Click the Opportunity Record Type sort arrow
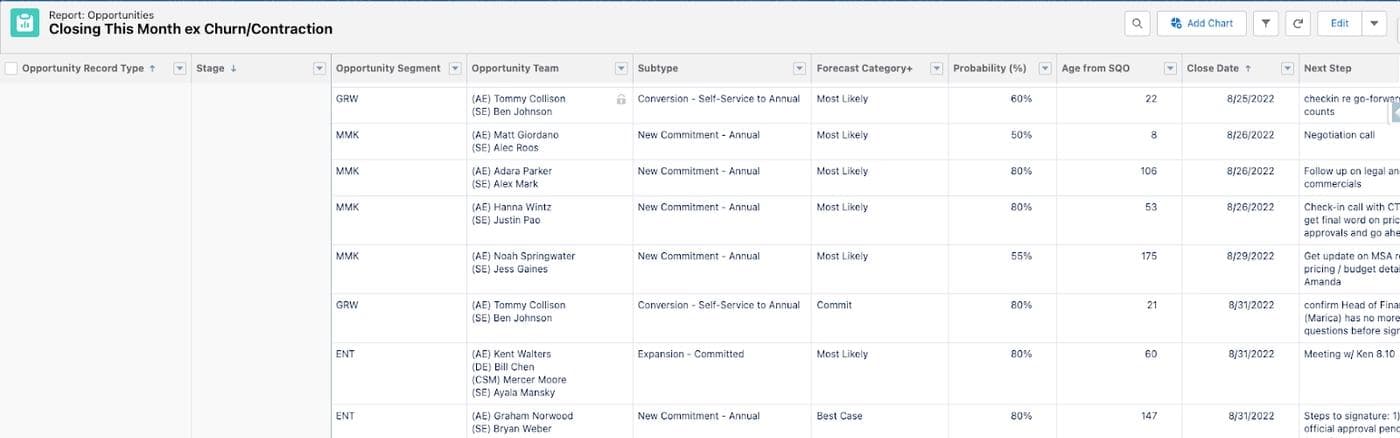1400x438 pixels. click(x=152, y=69)
